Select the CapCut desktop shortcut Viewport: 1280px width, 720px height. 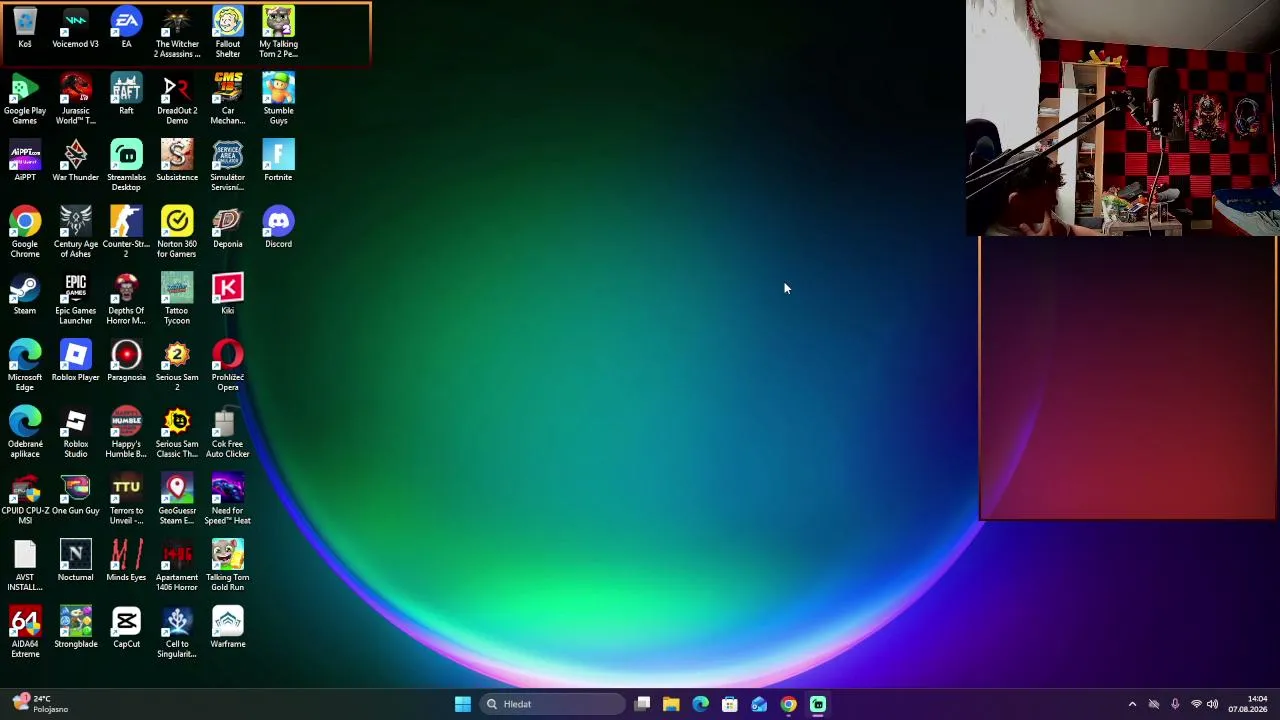point(126,629)
